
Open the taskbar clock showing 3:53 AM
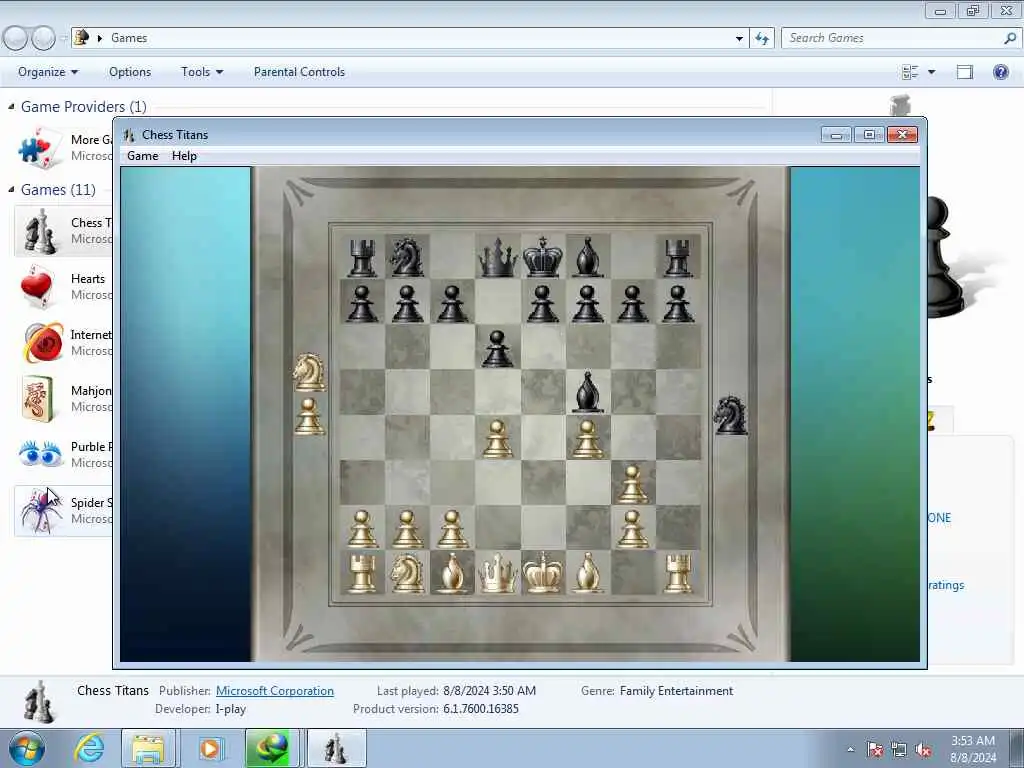[973, 749]
